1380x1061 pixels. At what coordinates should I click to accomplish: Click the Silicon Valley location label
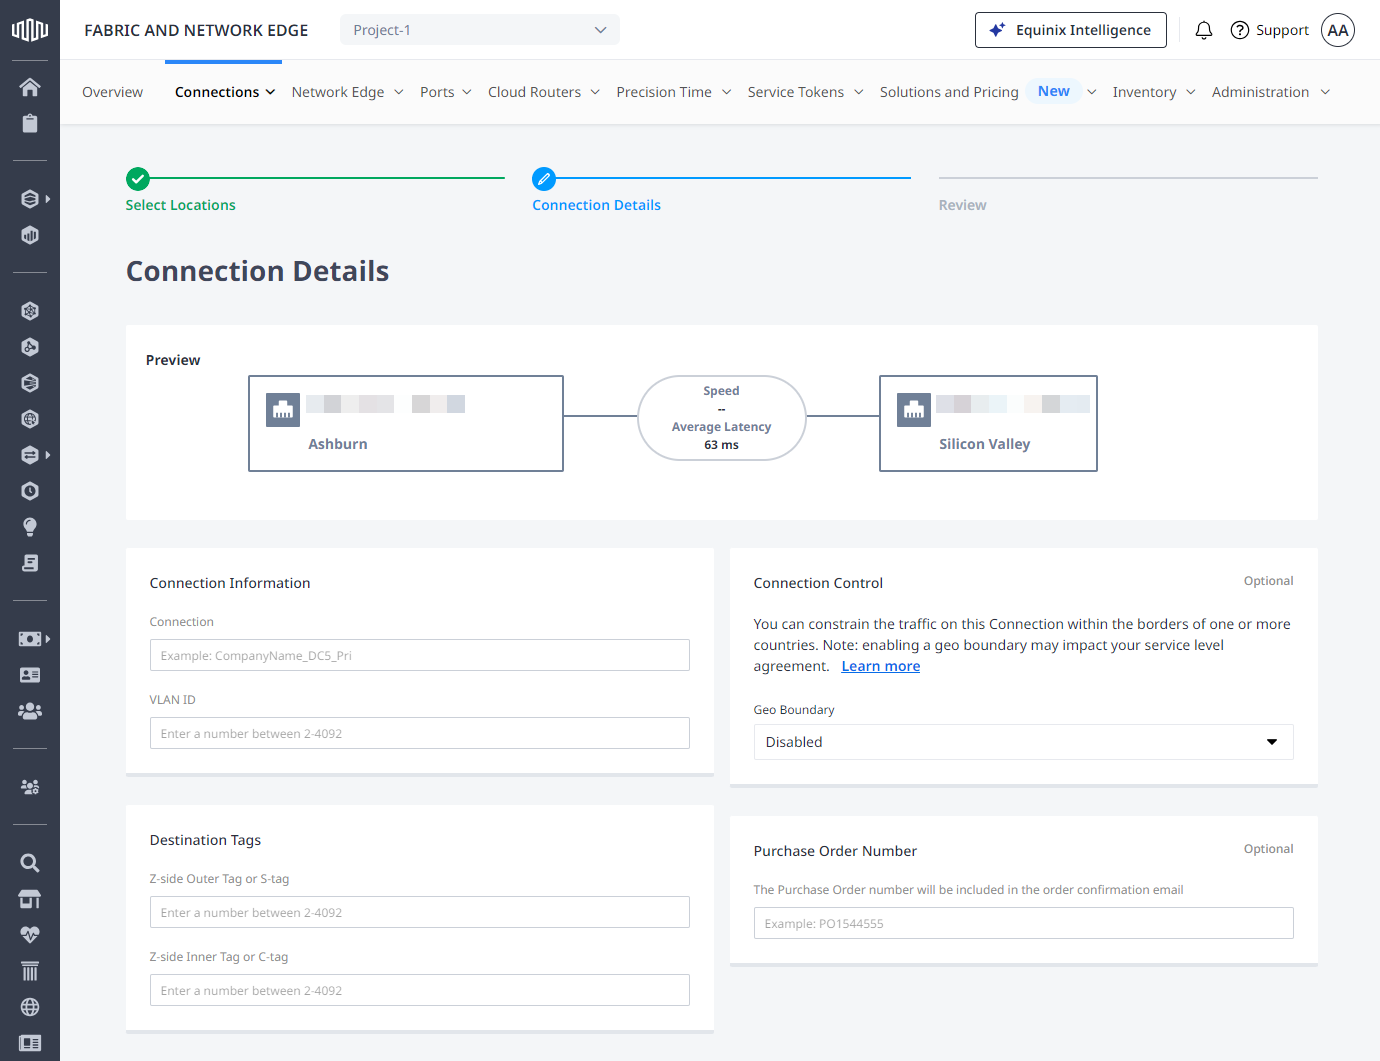984,444
